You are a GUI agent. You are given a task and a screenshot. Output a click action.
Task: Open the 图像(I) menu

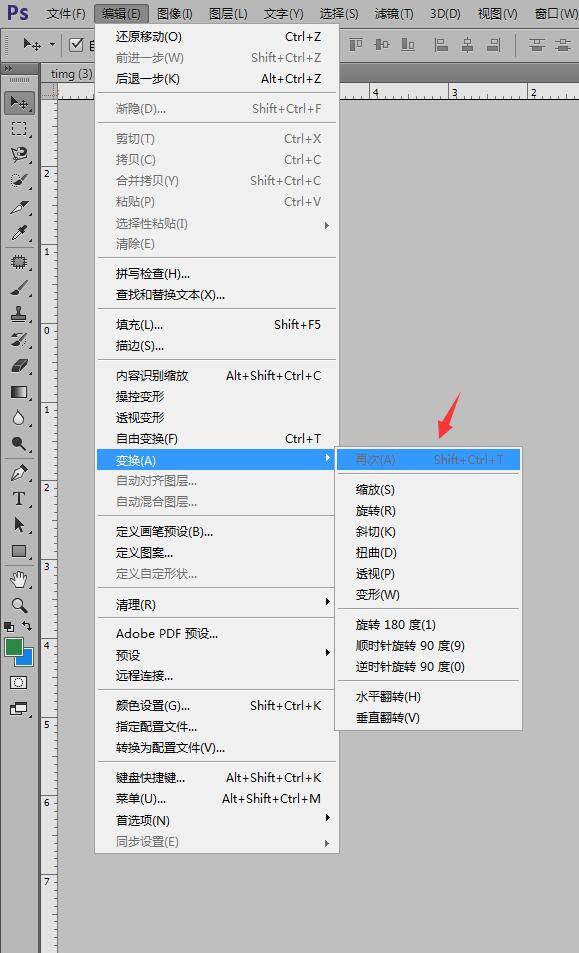point(174,13)
